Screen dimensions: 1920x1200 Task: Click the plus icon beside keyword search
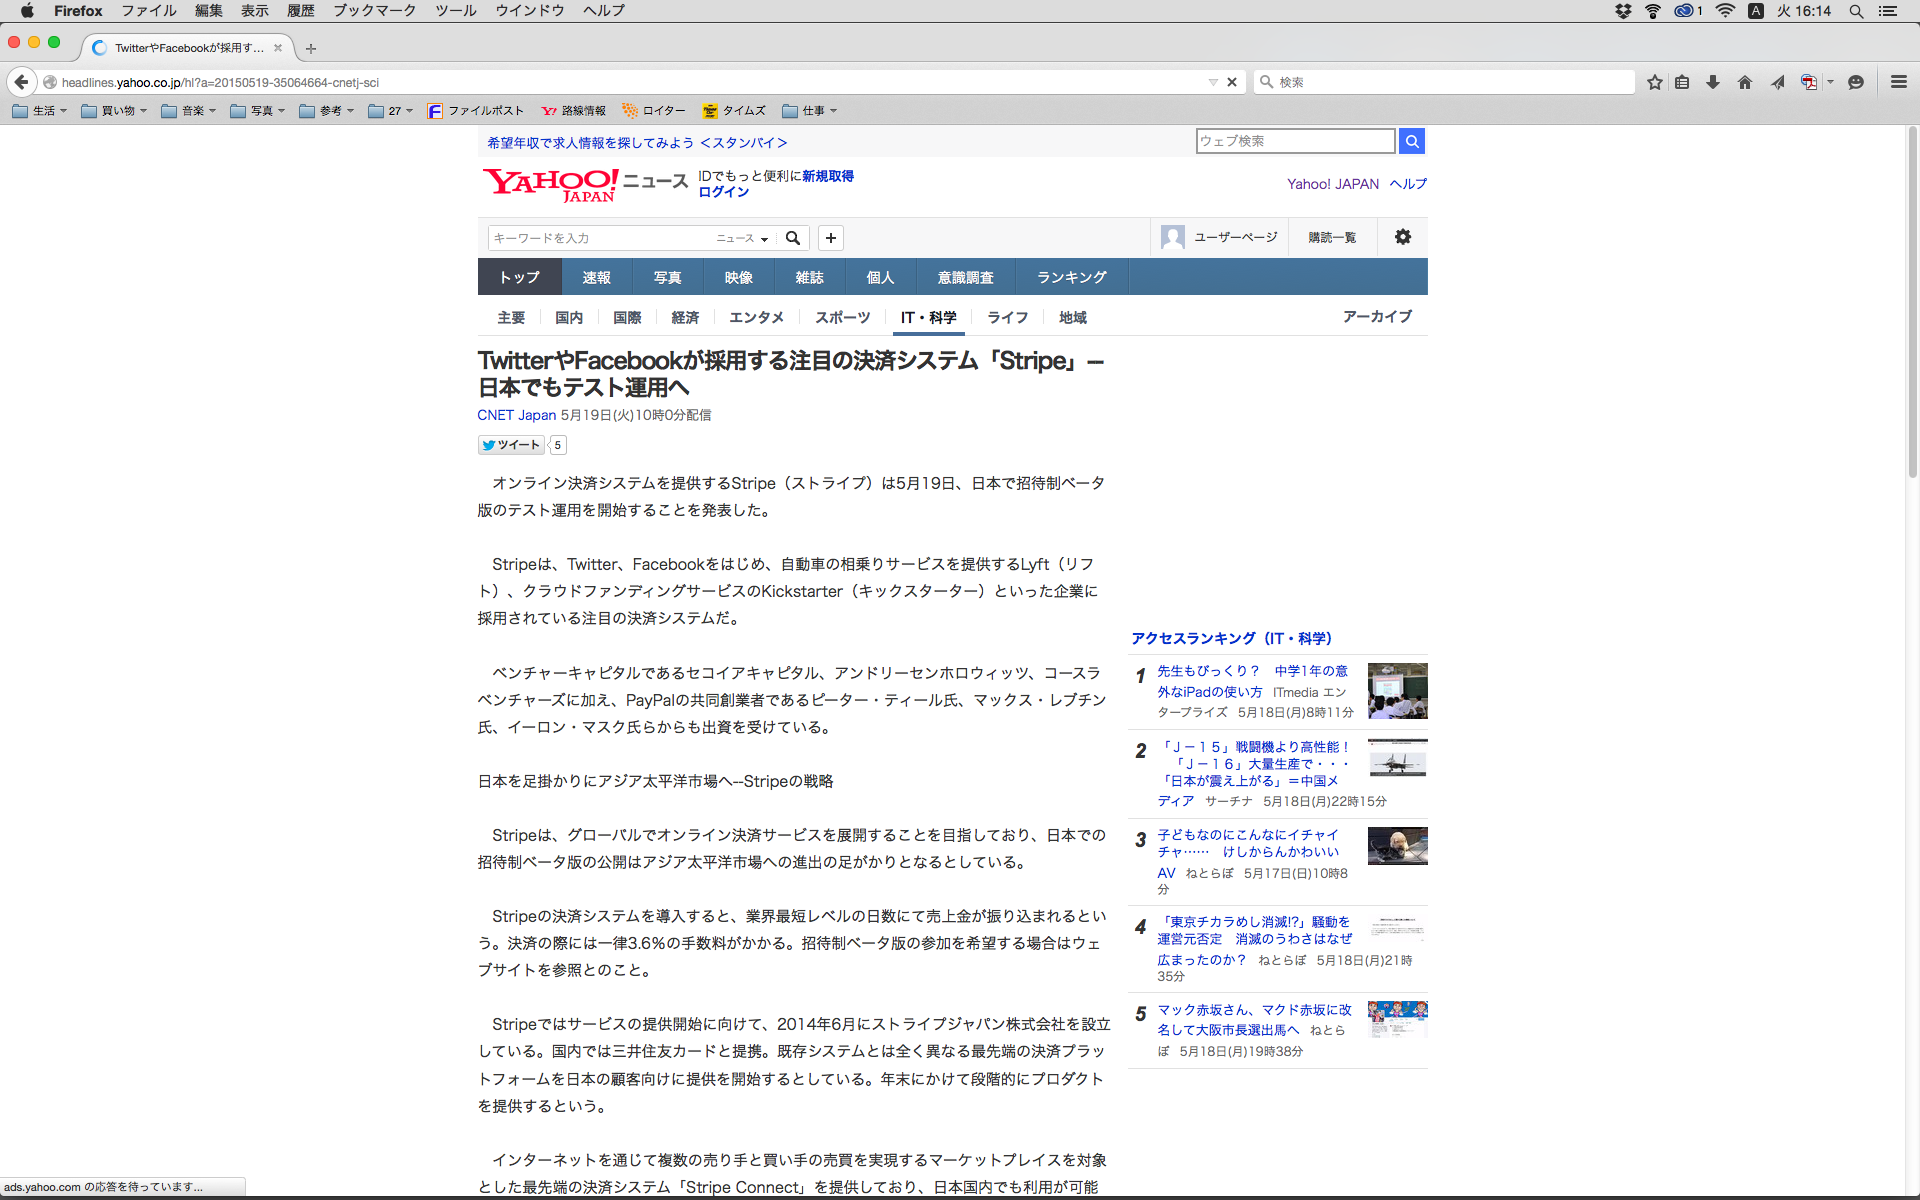click(x=830, y=238)
